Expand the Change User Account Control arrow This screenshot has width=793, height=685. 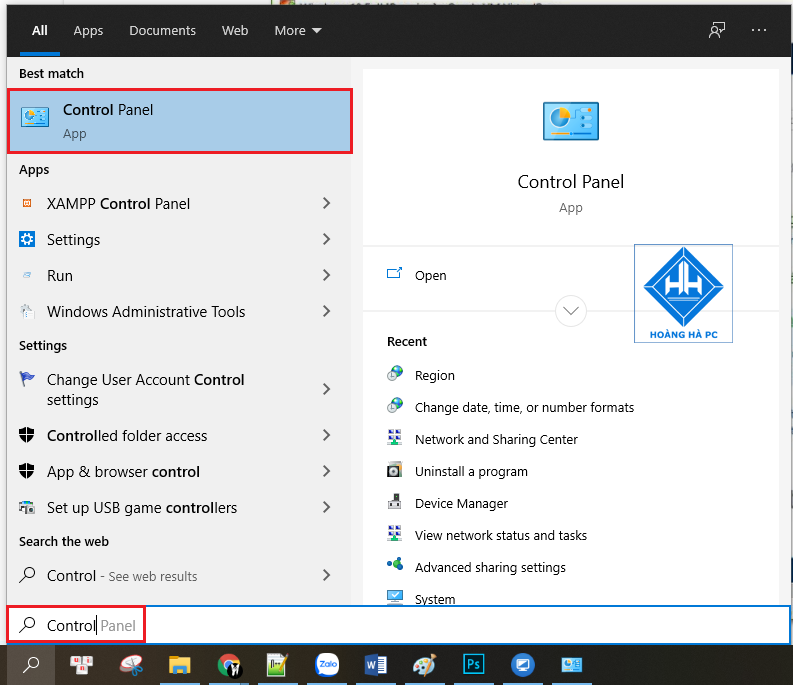[x=327, y=389]
